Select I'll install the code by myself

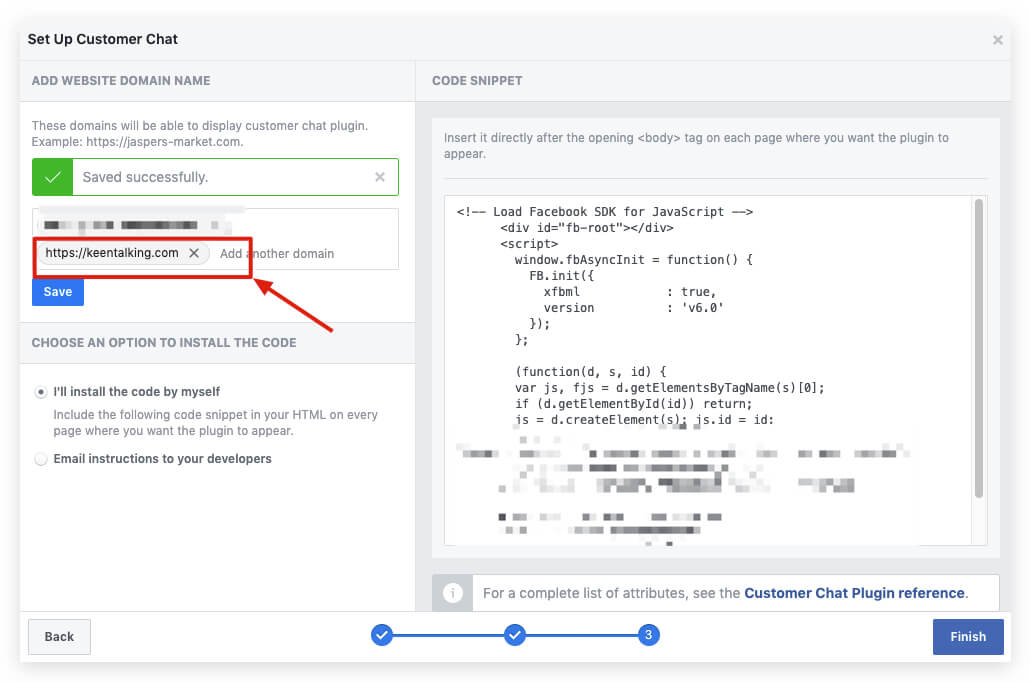[x=41, y=392]
